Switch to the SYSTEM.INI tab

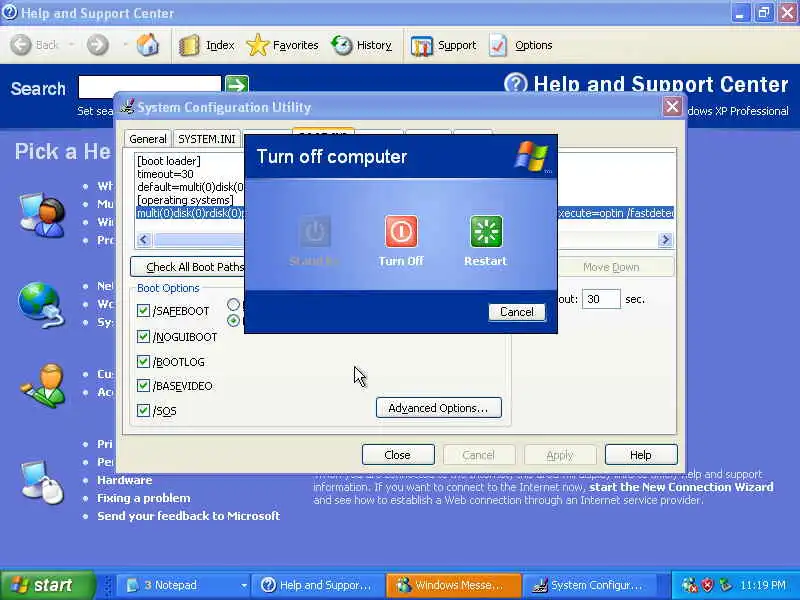[x=207, y=139]
